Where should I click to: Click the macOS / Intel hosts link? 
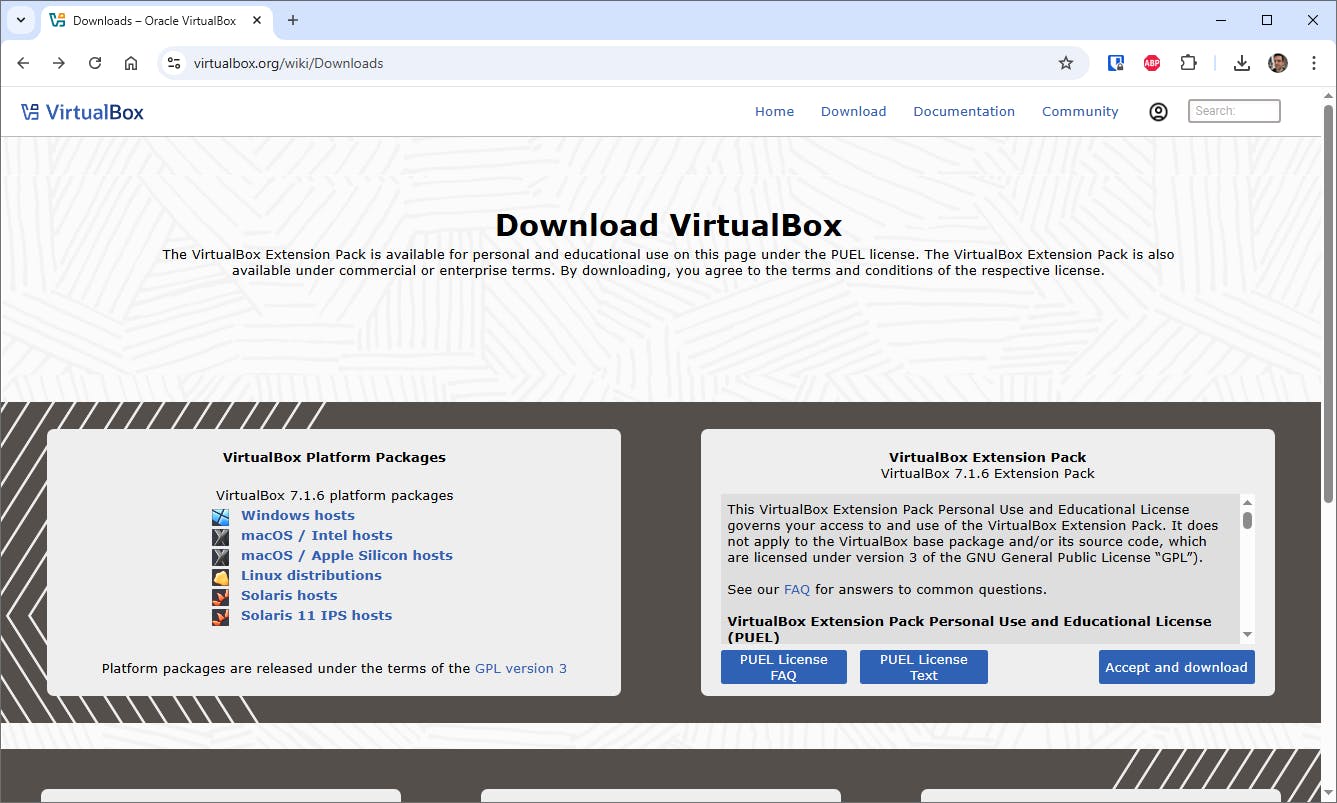(317, 536)
